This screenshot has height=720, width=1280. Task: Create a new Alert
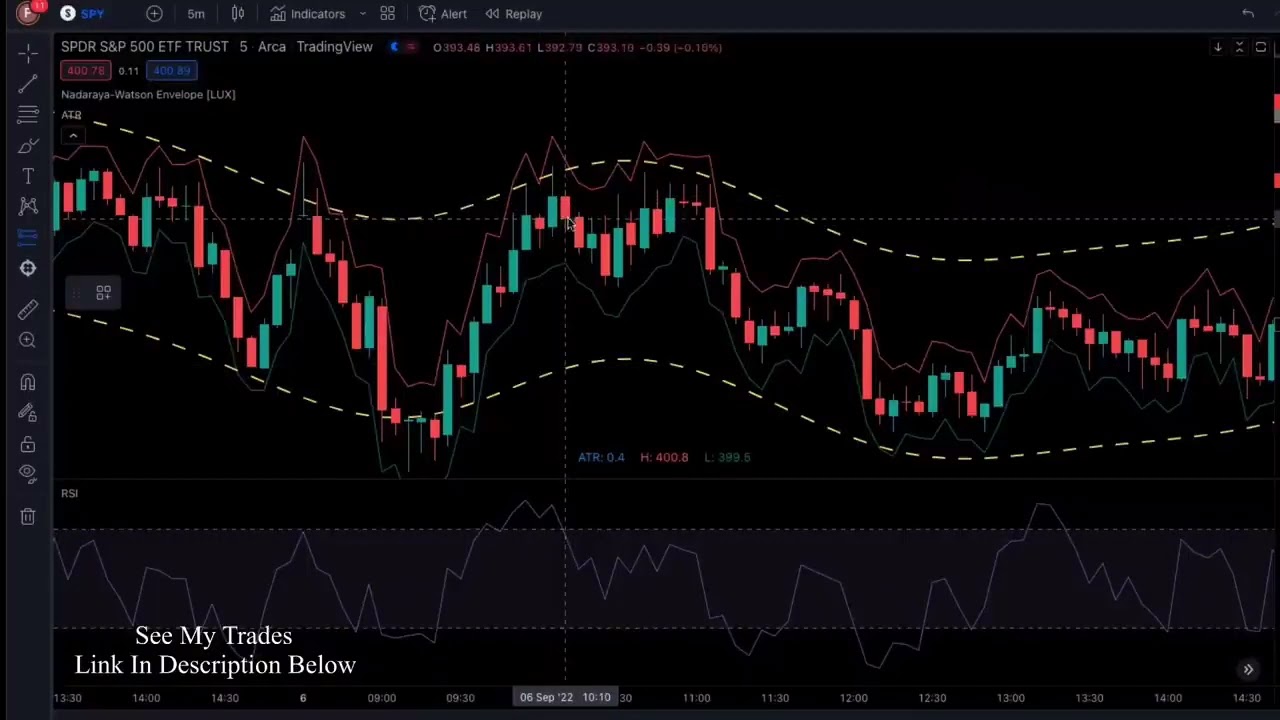pos(443,14)
